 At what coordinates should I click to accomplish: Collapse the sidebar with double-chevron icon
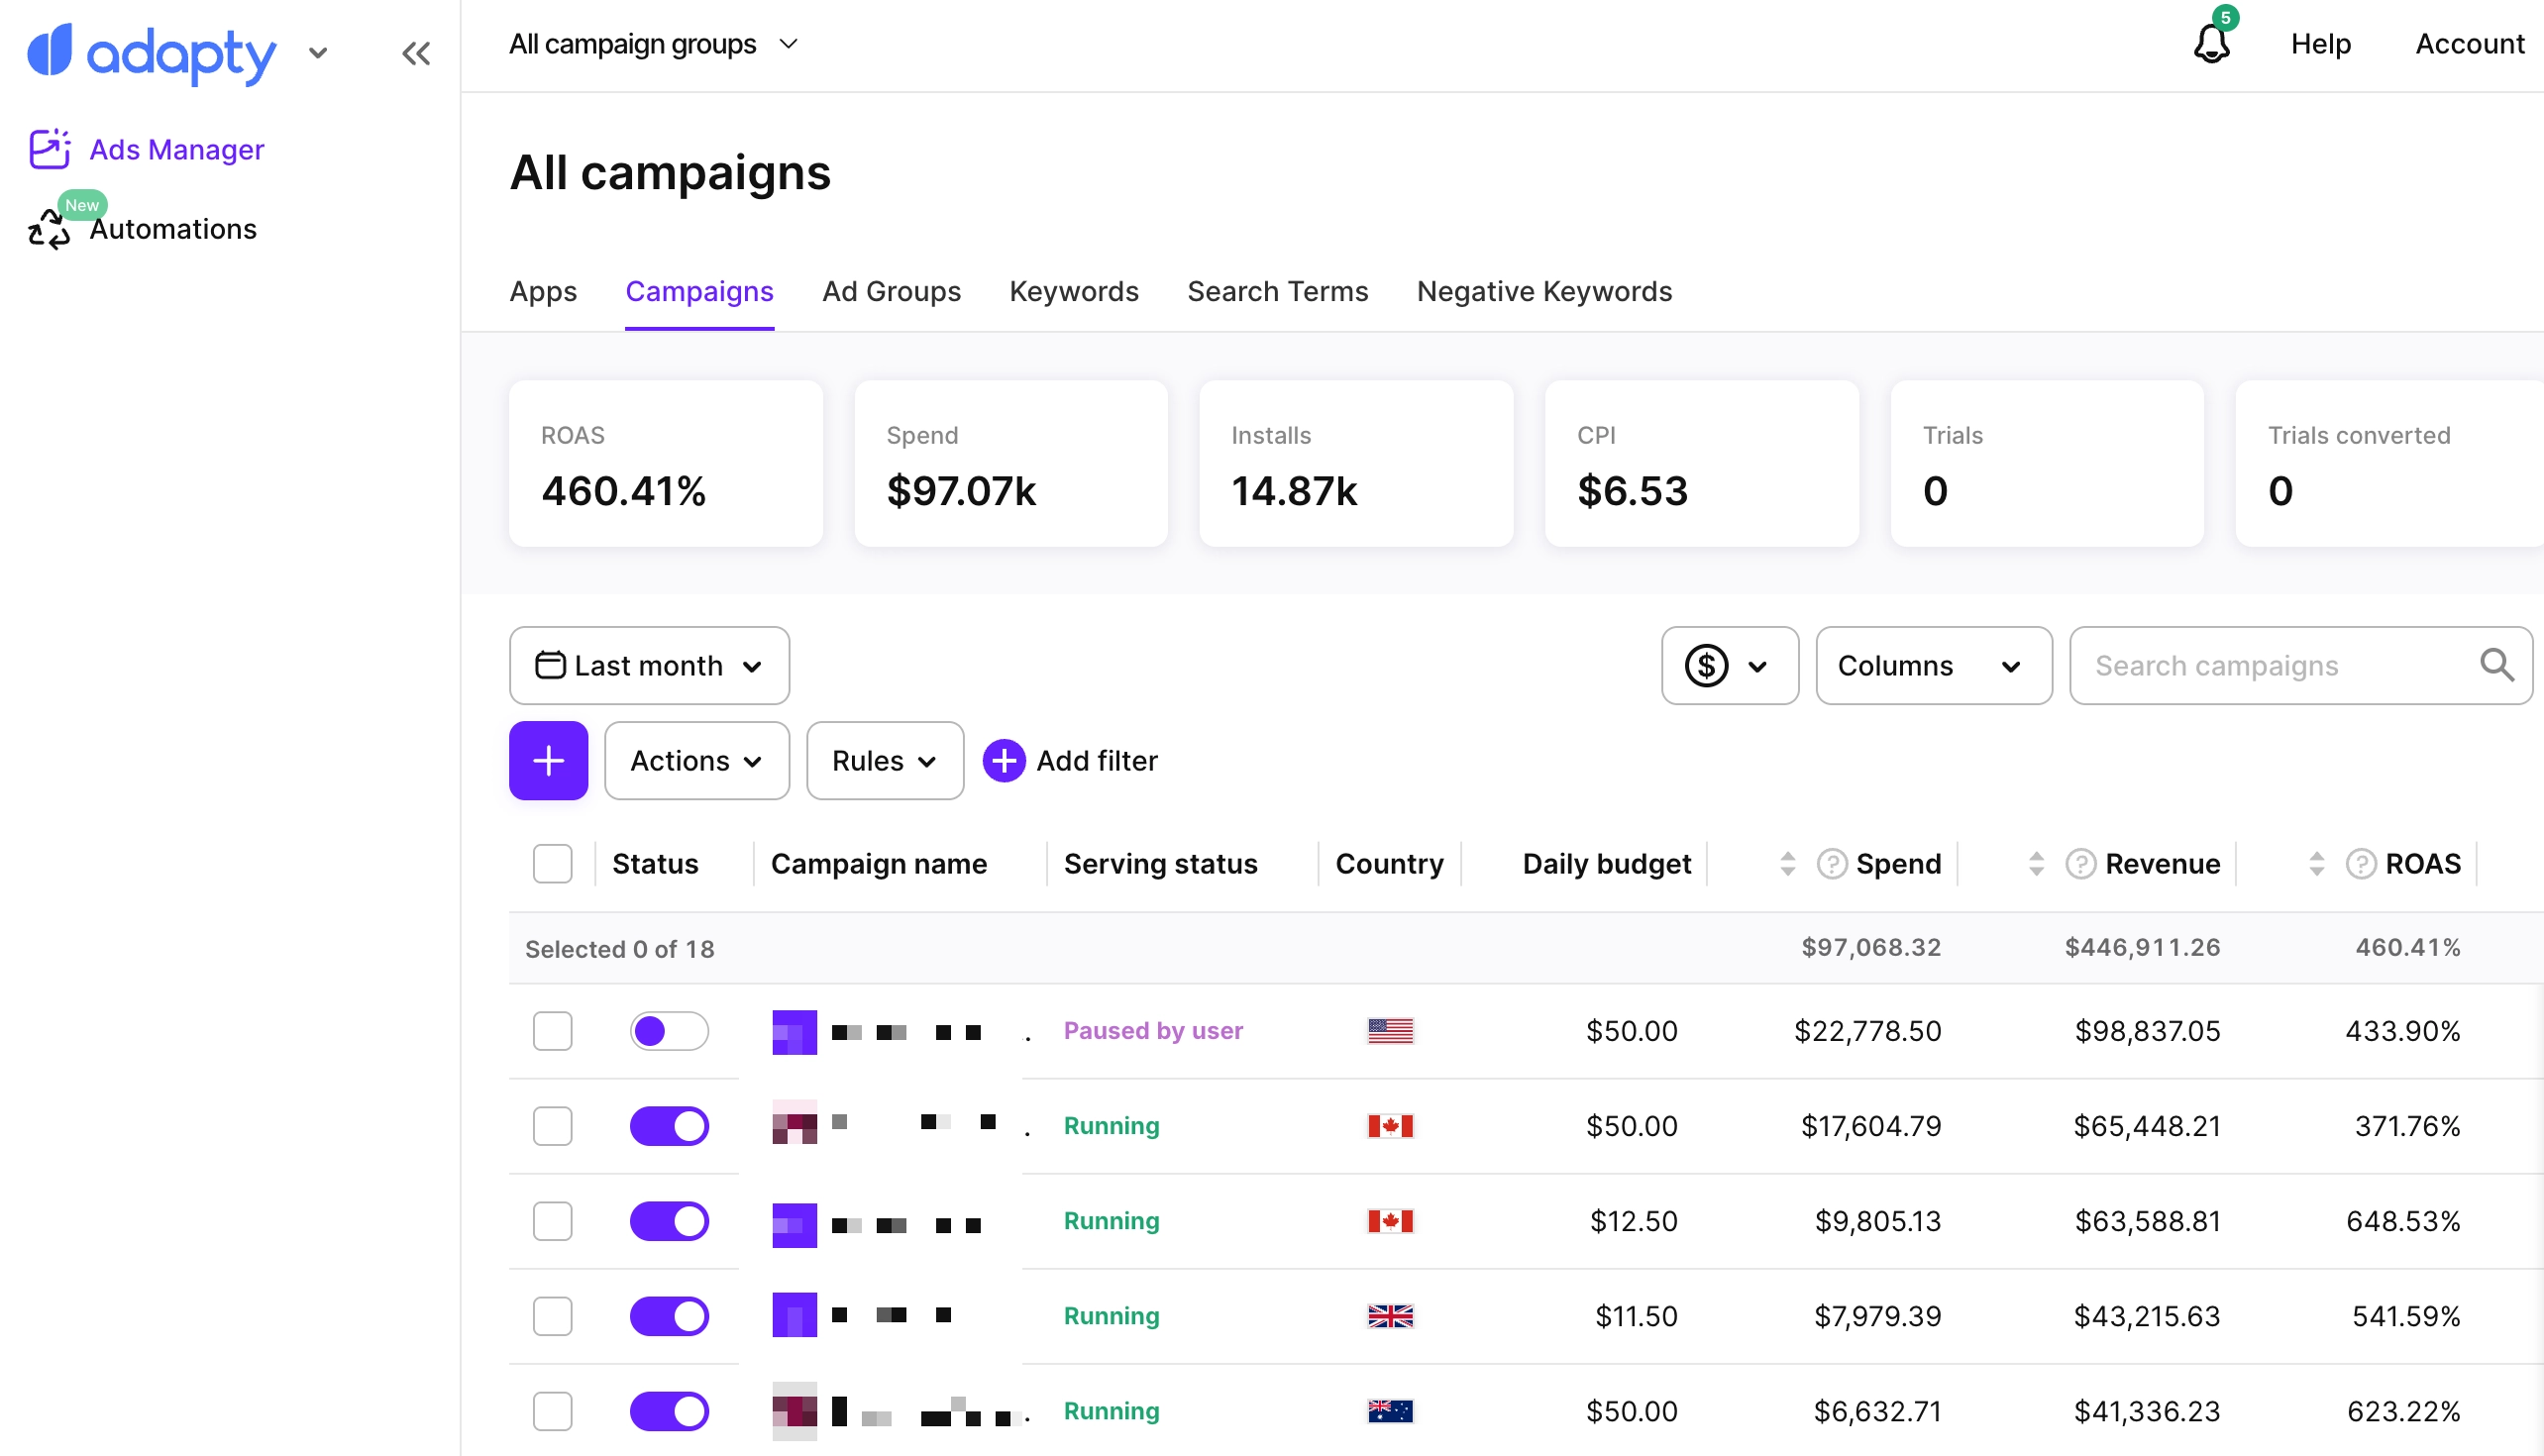coord(416,53)
